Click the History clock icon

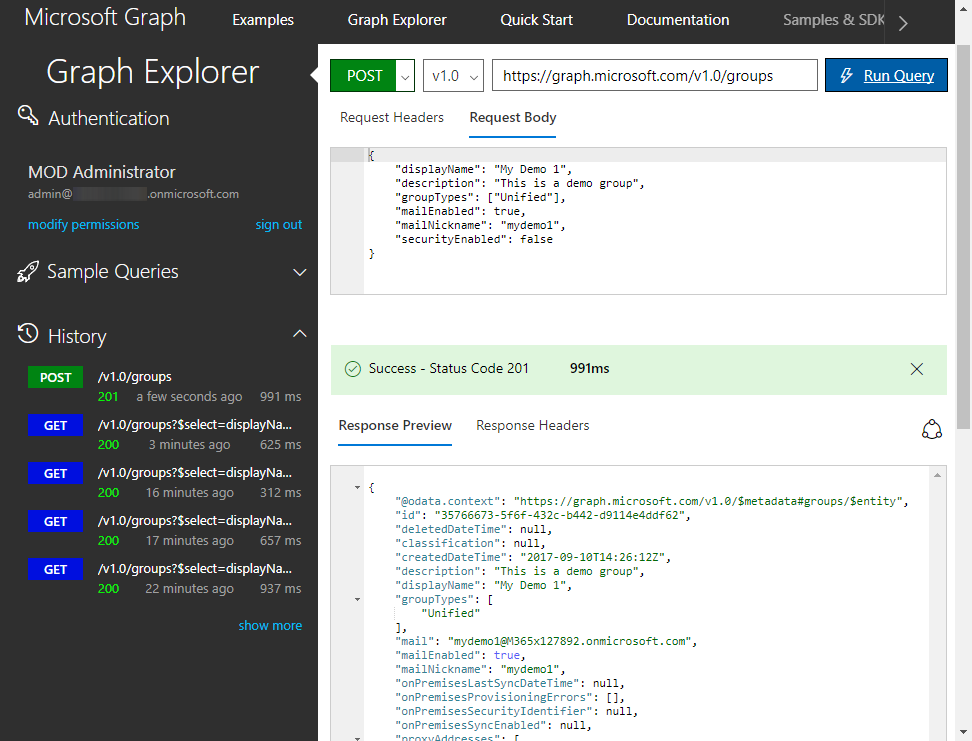(28, 335)
